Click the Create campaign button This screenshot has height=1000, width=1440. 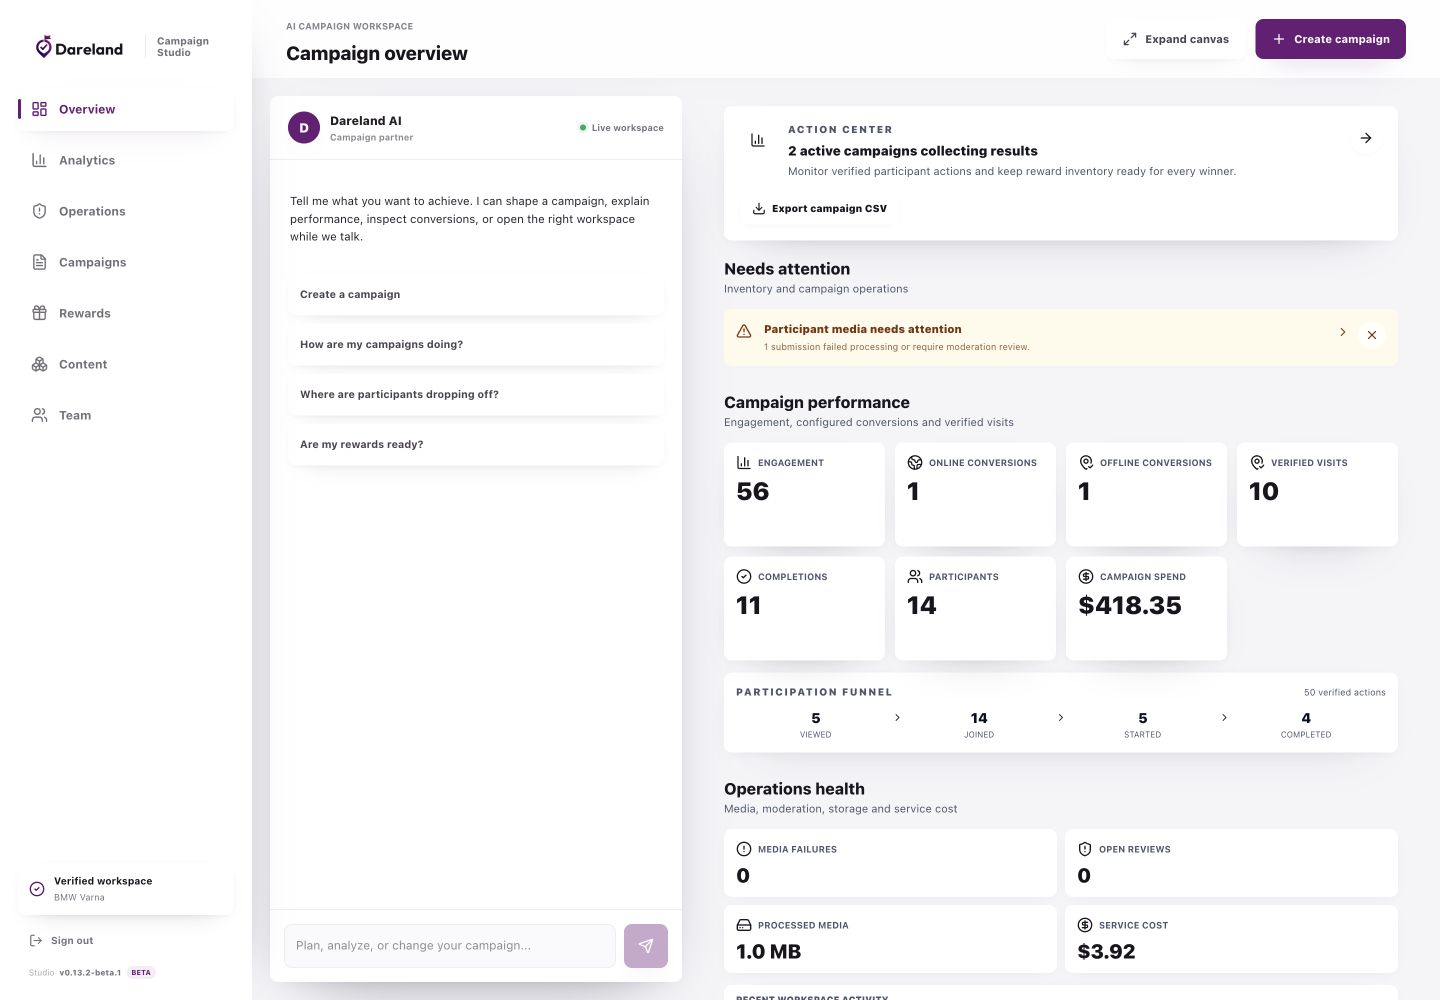pyautogui.click(x=1330, y=39)
